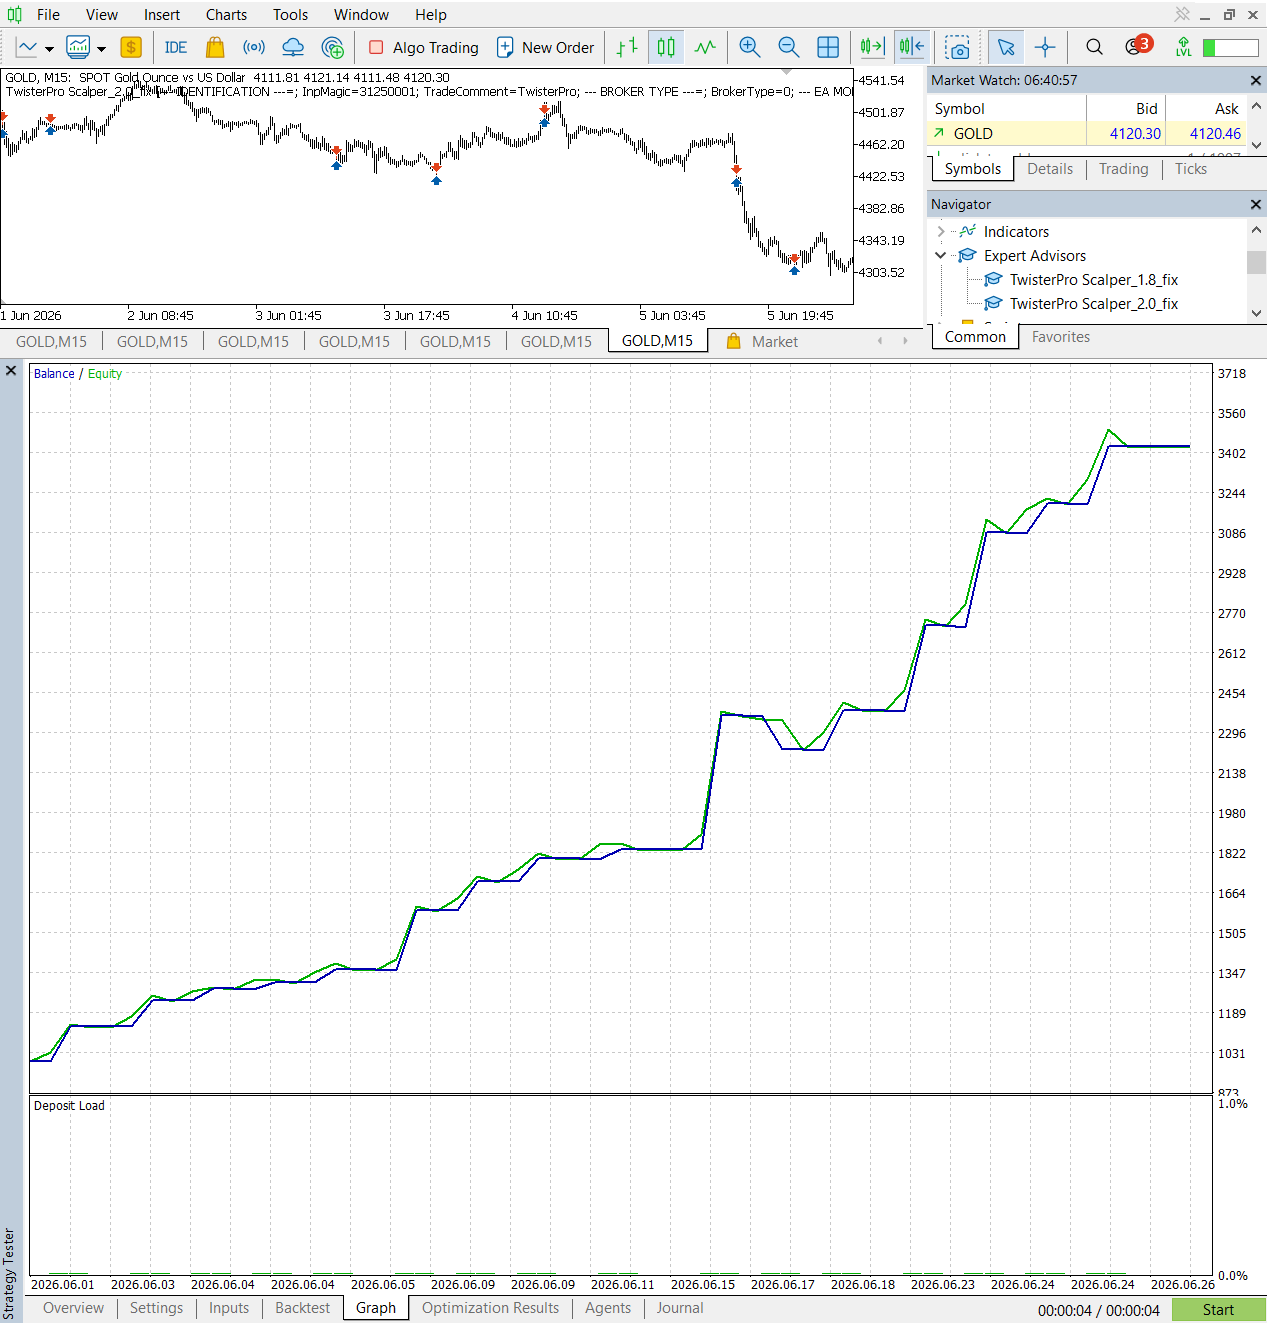The height and width of the screenshot is (1323, 1267).
Task: Open the File menu
Action: click(x=48, y=15)
